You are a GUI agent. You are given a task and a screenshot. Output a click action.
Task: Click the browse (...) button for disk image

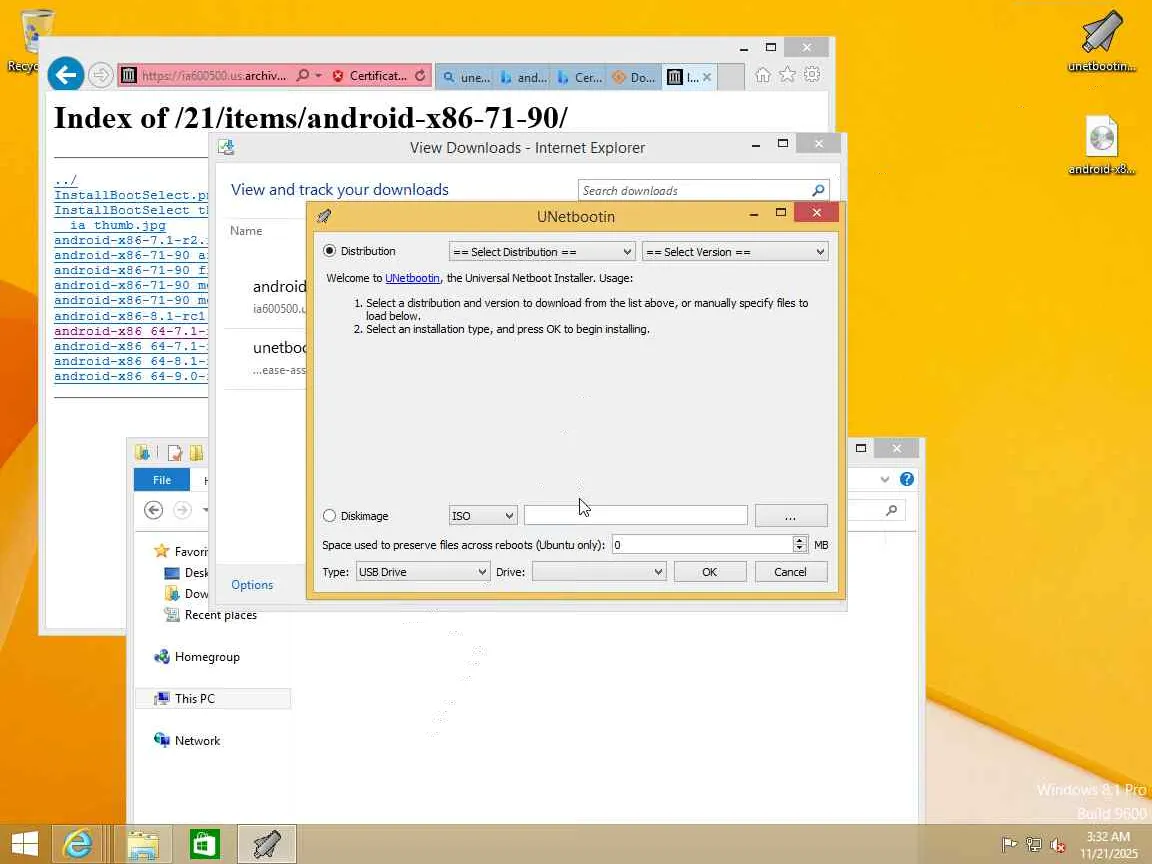click(791, 516)
